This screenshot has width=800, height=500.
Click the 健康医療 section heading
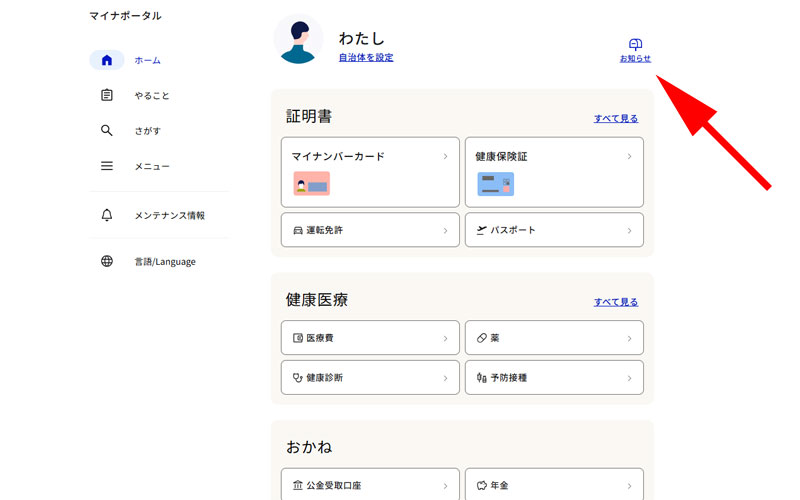point(317,300)
